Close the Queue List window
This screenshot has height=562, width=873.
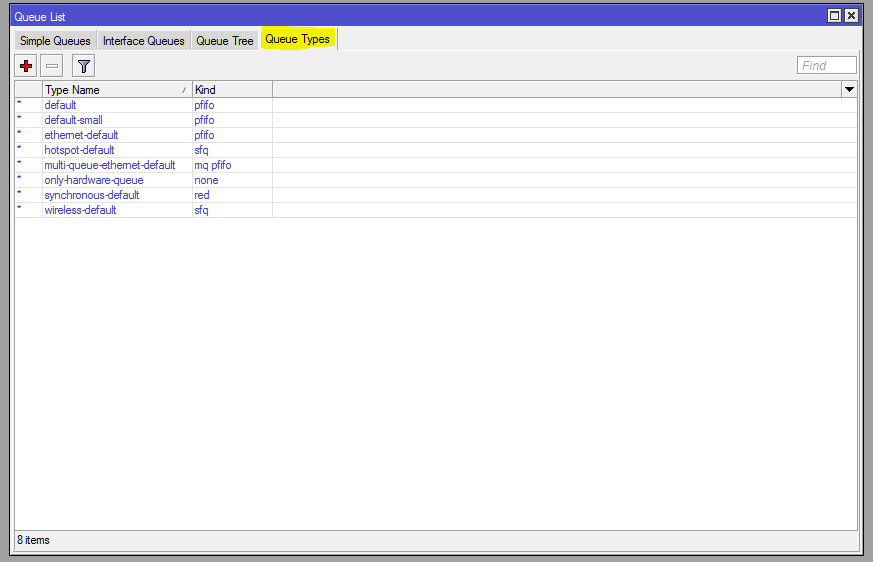click(x=851, y=16)
